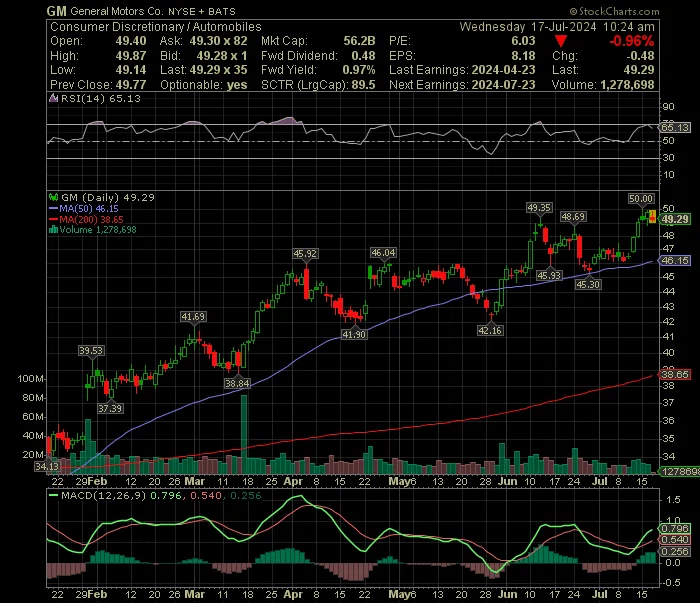This screenshot has width=700, height=603.
Task: Click the blue 46.15 price-axis tag
Action: (x=675, y=260)
